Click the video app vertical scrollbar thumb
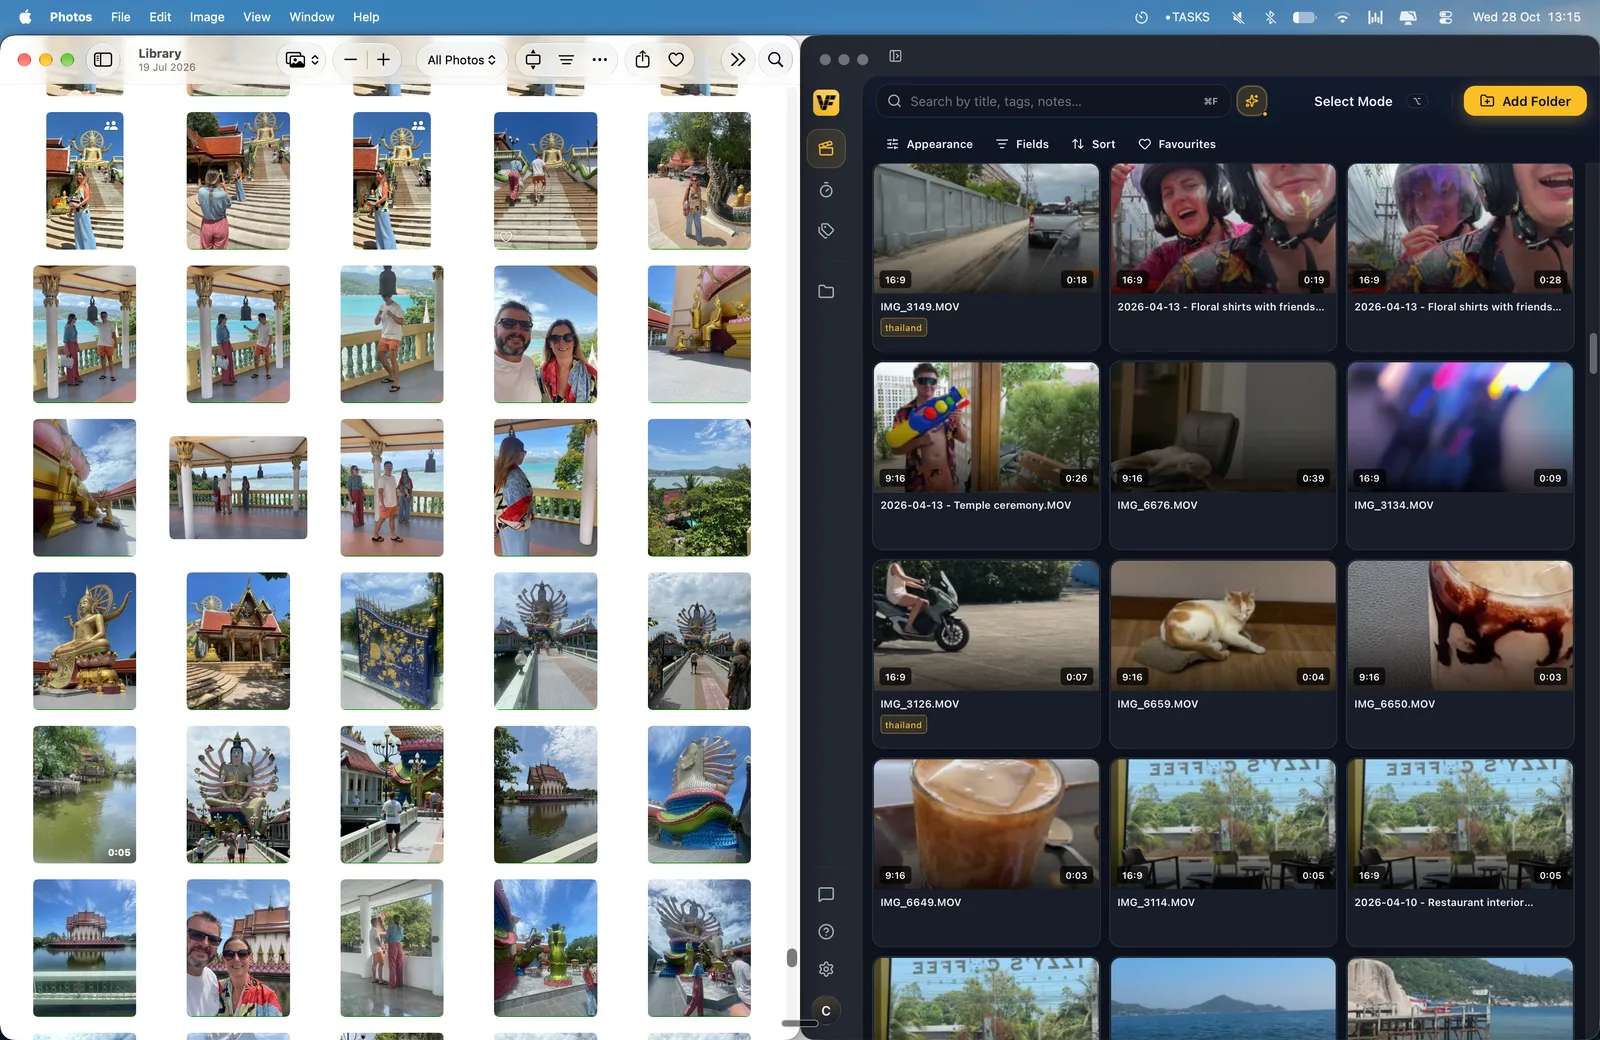 (1593, 354)
